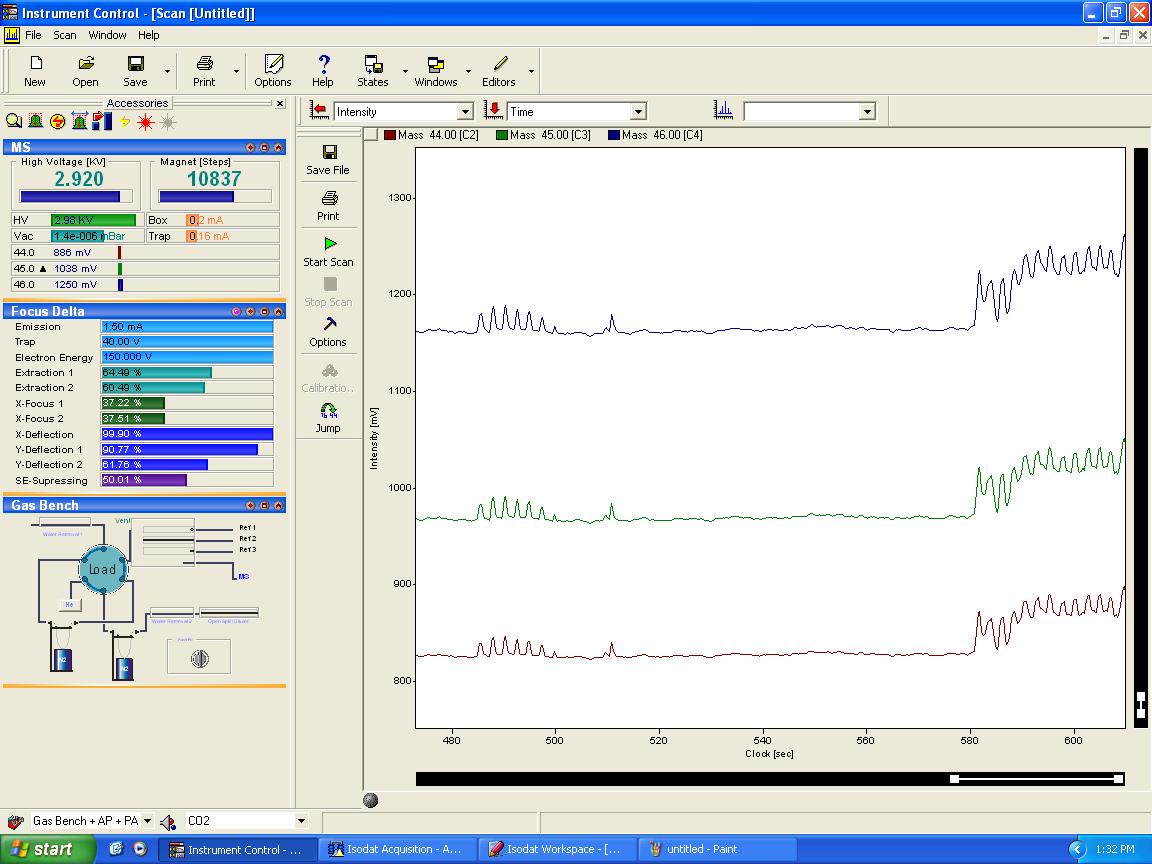This screenshot has height=864, width=1152.
Task: Click the Editors pencil toolbar icon
Action: 499,65
